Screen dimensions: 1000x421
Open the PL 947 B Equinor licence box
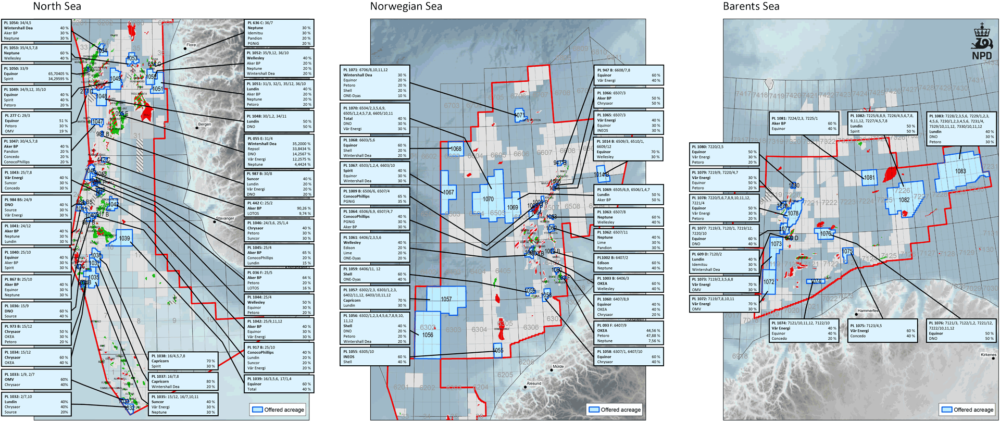pyautogui.click(x=628, y=74)
